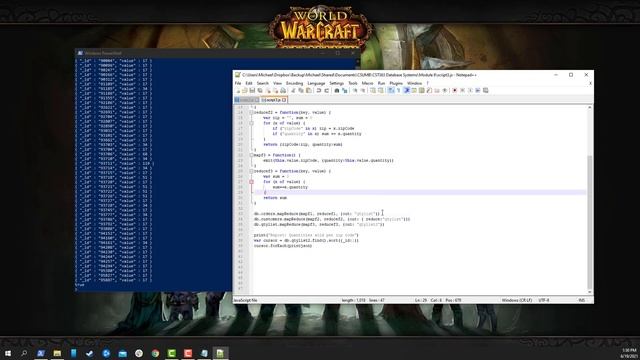640x360 pixels.
Task: Toggle Show All Characters paragraph icon
Action: point(398,90)
